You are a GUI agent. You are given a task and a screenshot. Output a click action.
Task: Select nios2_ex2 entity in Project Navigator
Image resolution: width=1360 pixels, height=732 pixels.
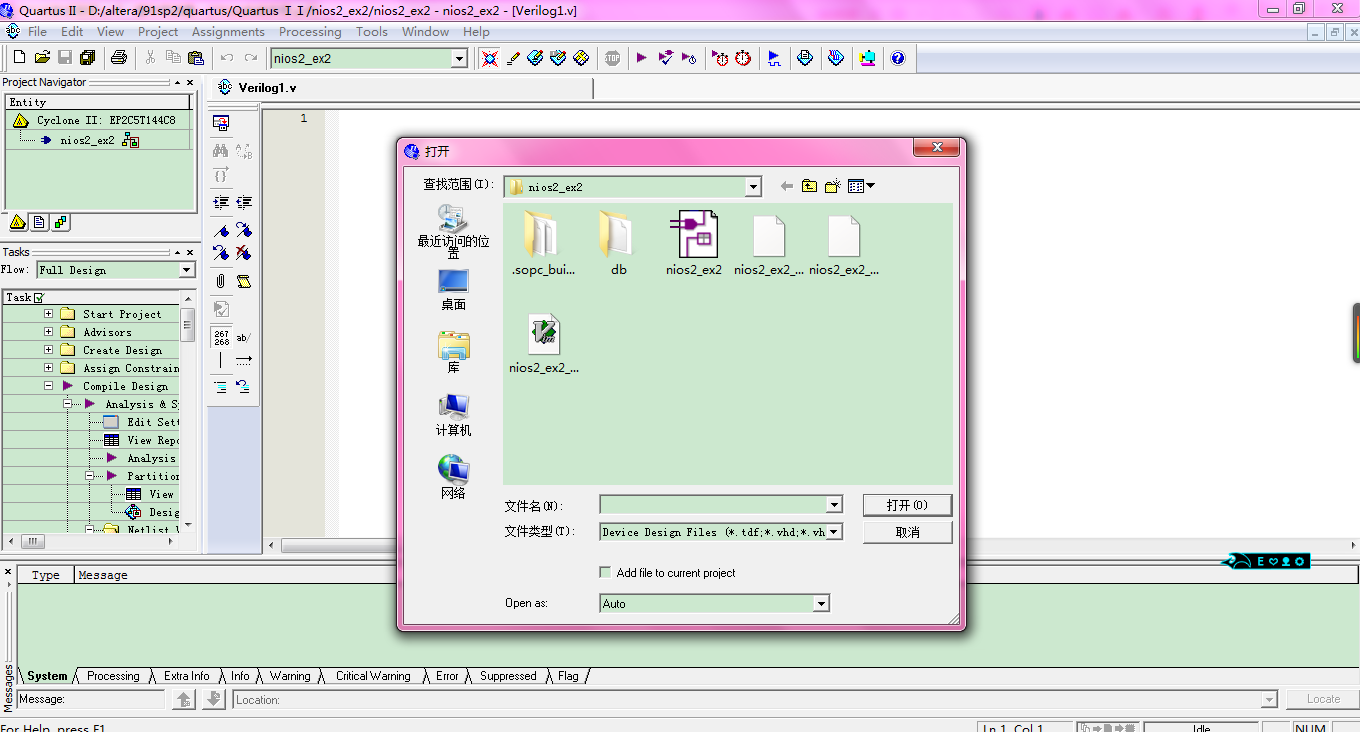coord(87,140)
